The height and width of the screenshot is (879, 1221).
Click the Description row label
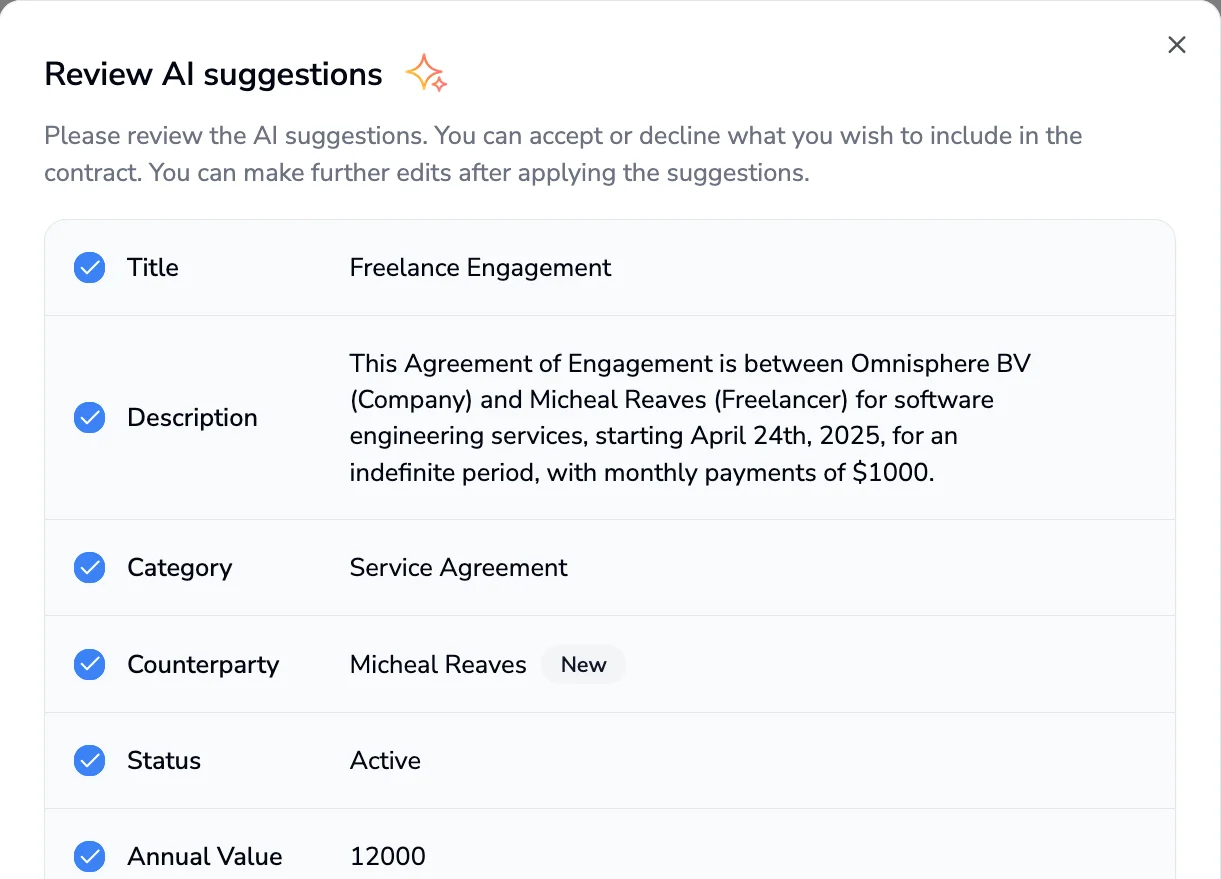tap(192, 417)
